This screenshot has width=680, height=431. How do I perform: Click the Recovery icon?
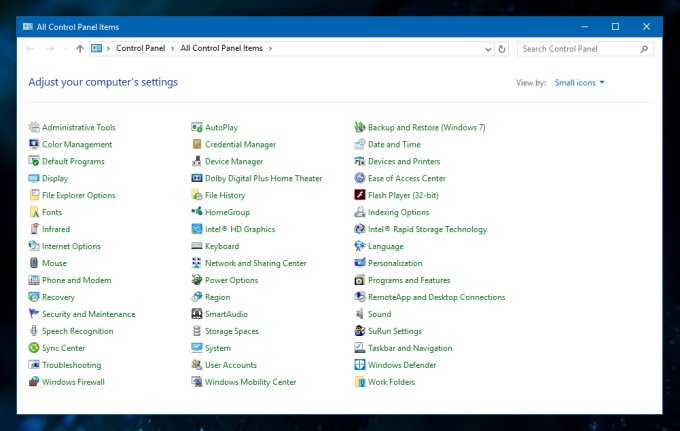(x=34, y=297)
